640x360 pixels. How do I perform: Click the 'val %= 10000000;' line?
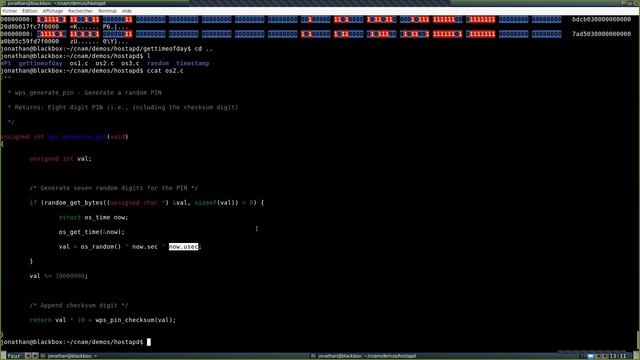58,276
